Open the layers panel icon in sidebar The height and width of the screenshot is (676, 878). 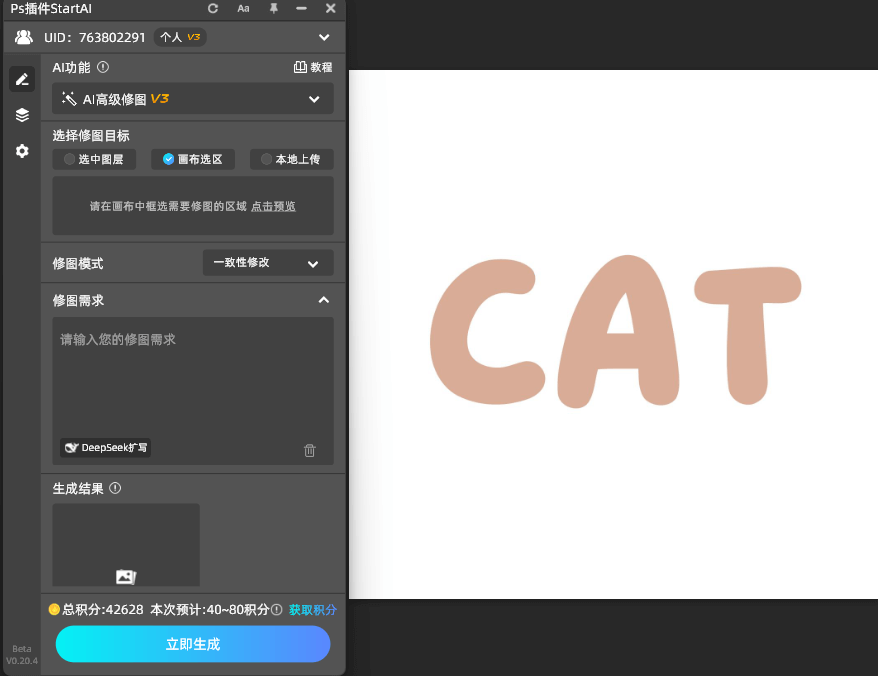click(21, 114)
